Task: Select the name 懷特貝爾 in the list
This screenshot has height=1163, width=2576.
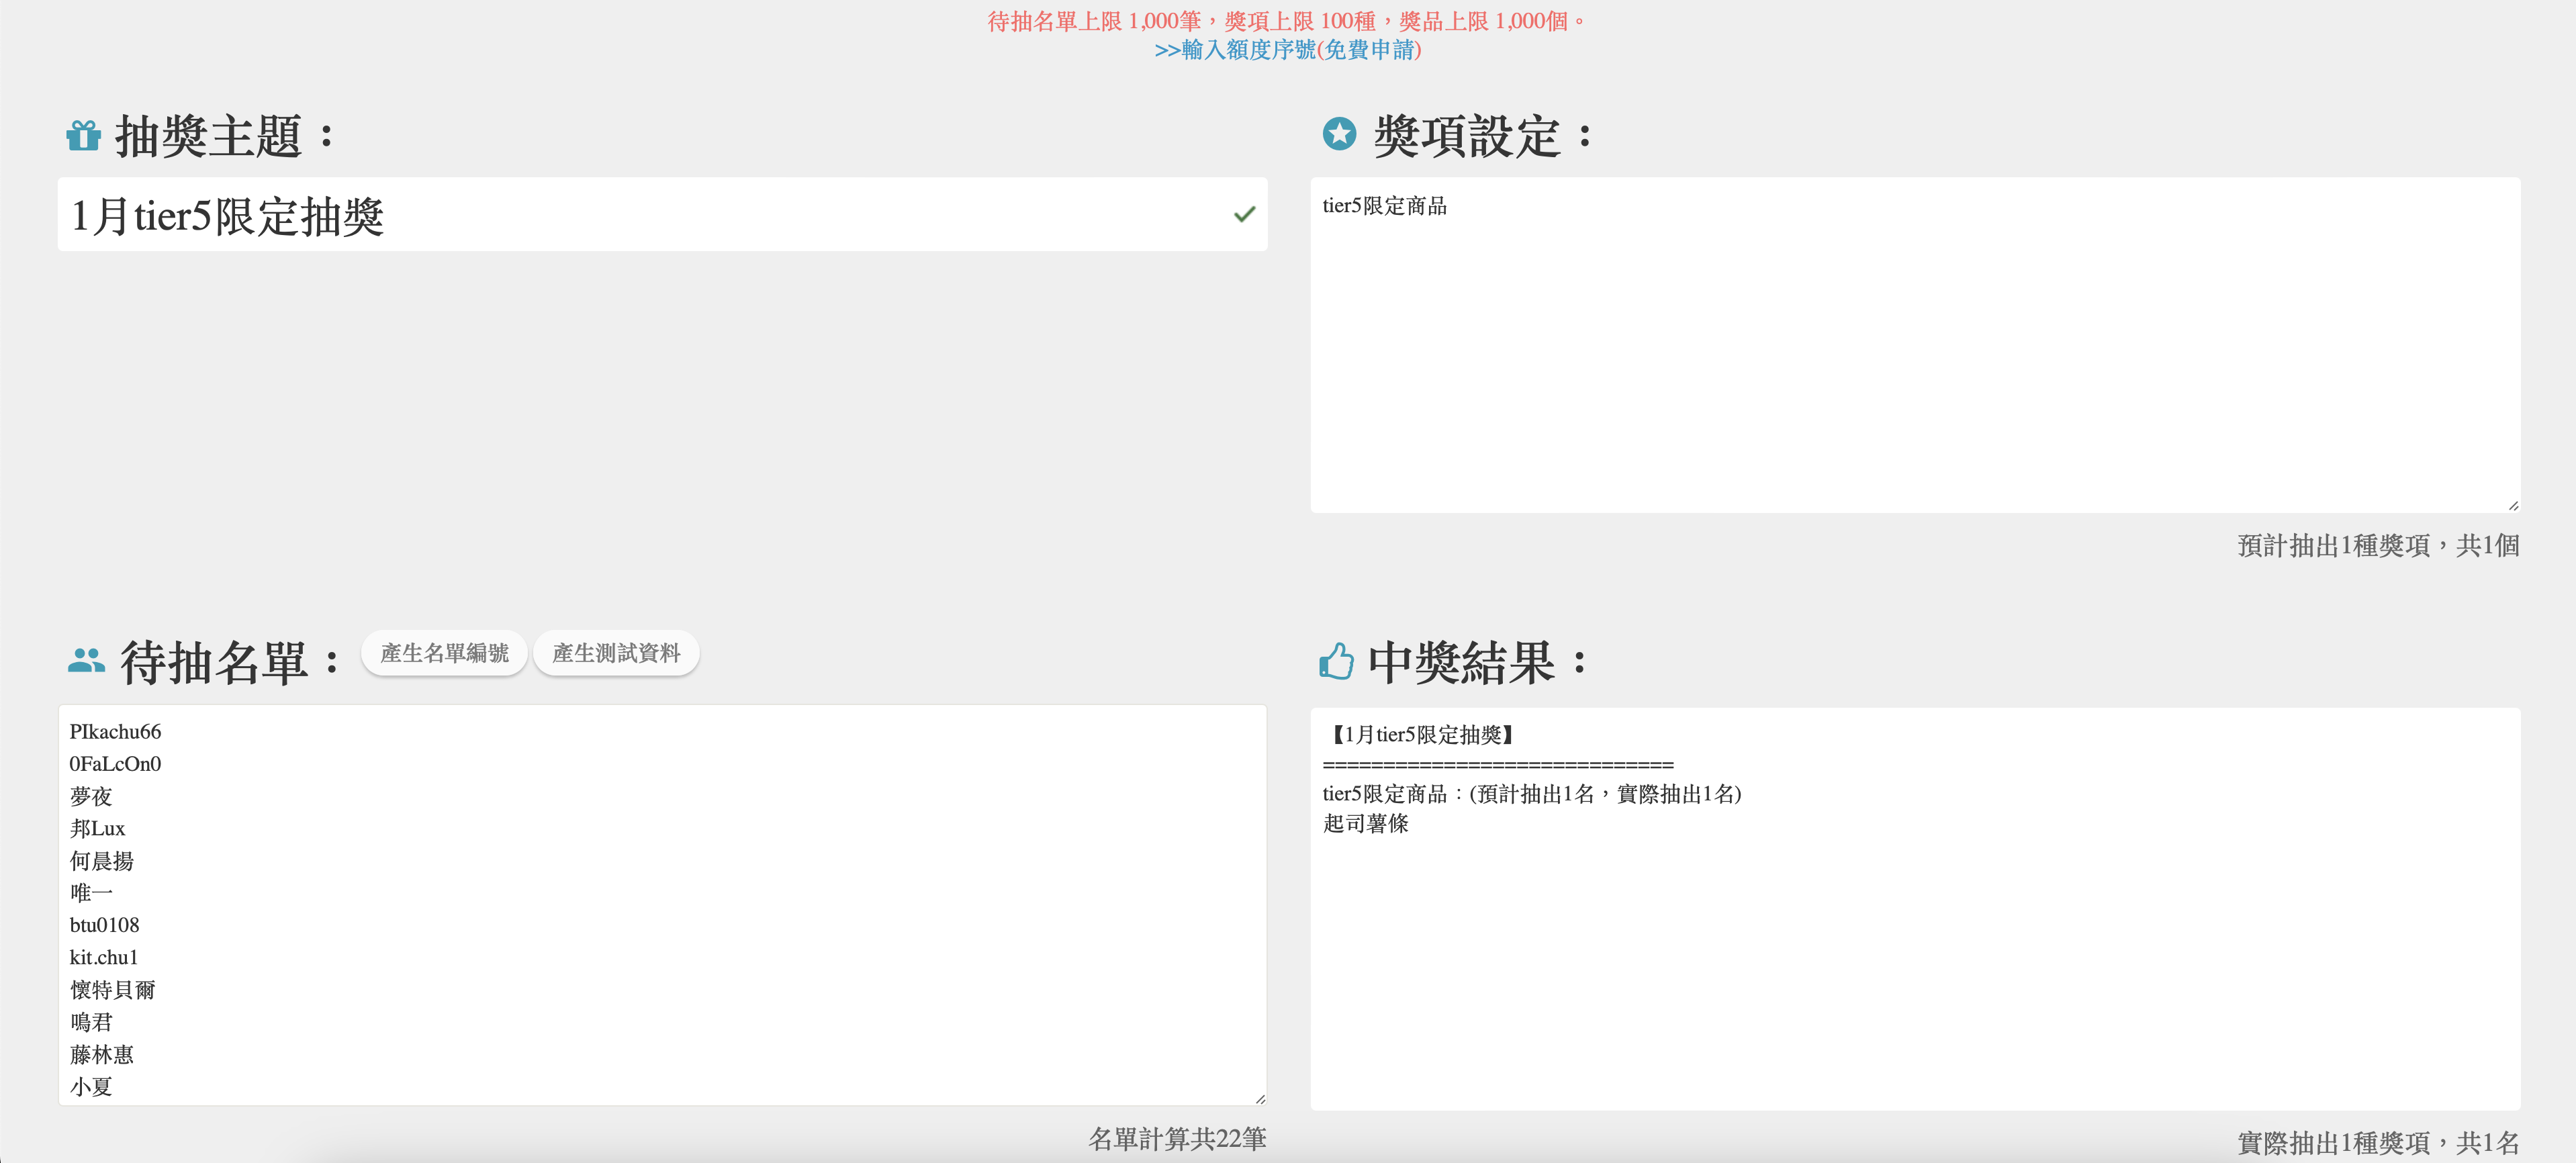Action: pos(113,989)
